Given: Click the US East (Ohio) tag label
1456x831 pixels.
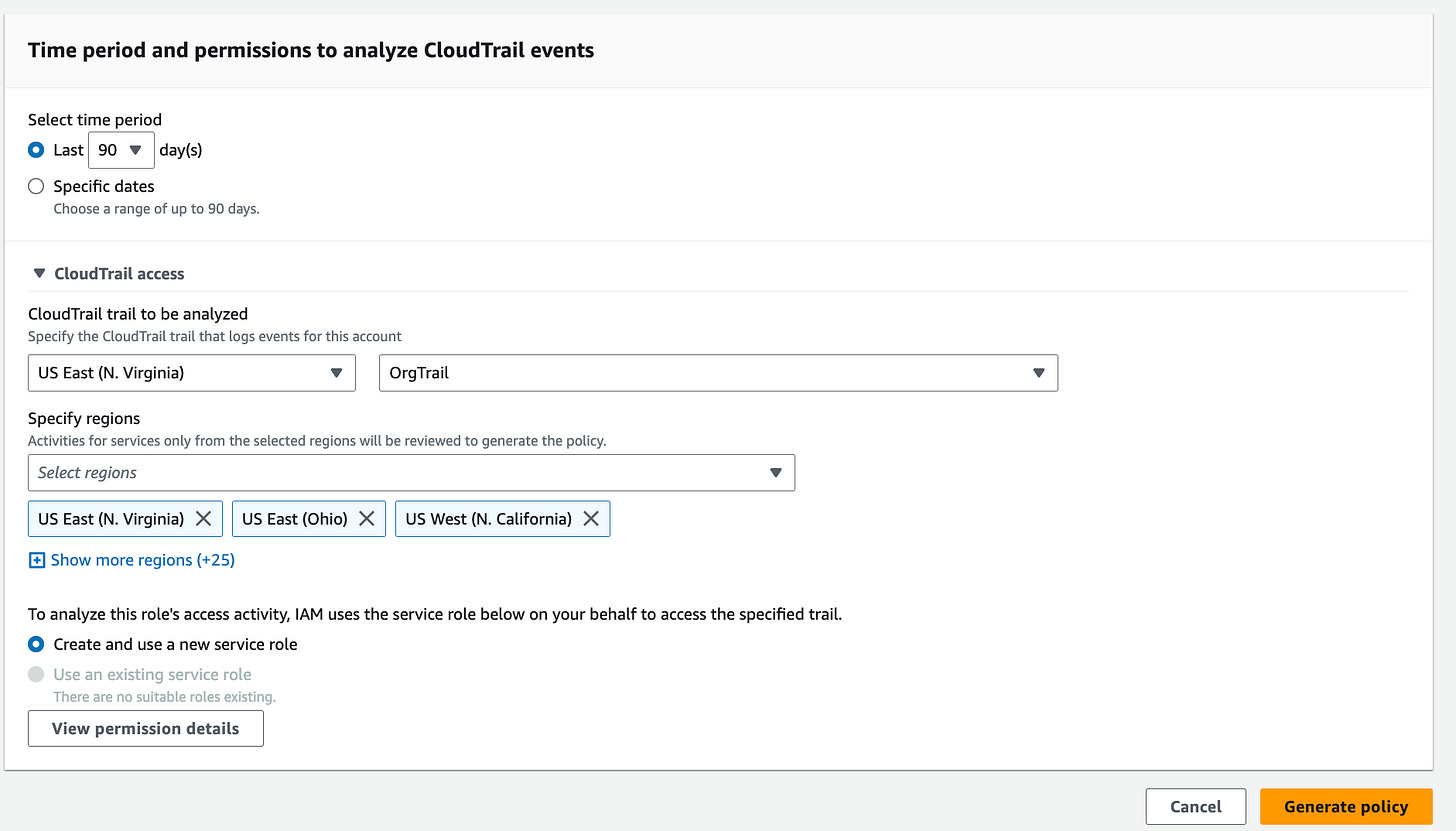Looking at the screenshot, I should pos(295,519).
